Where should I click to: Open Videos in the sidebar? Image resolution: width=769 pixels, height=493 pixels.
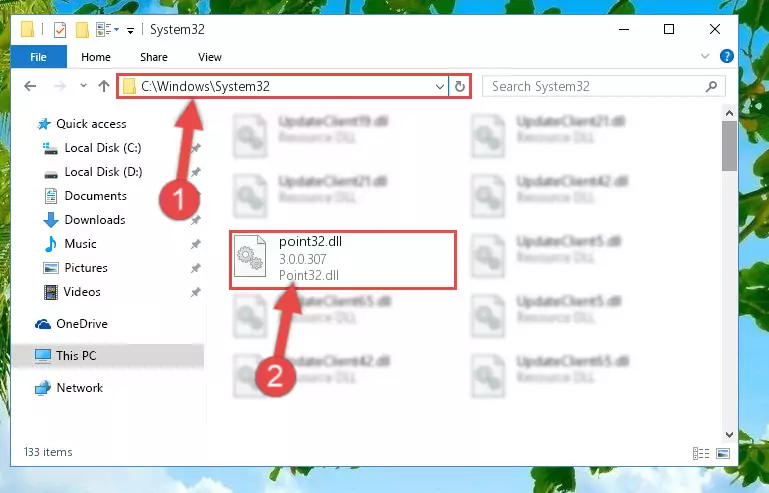[x=82, y=292]
